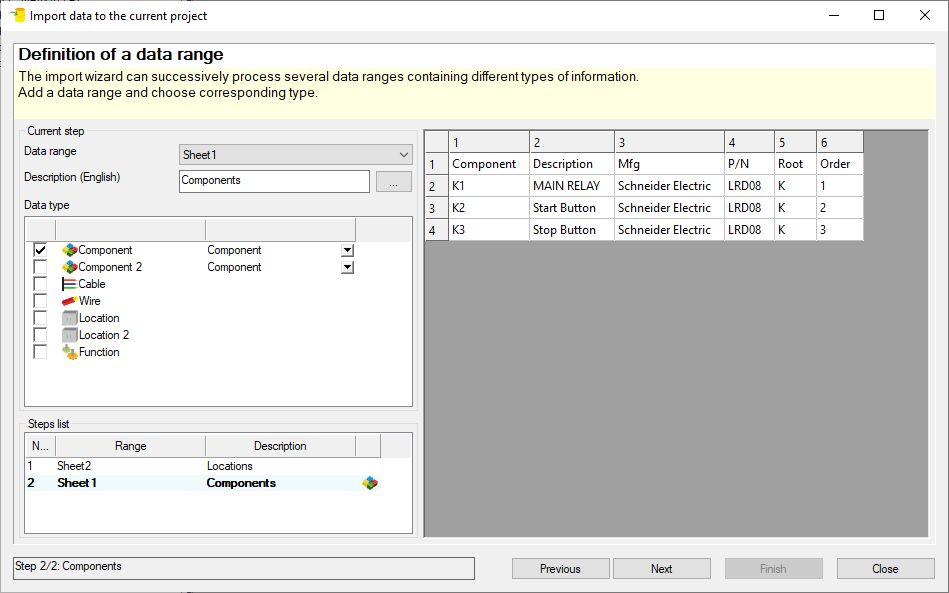Click the Stop Button cell
949x593 pixels.
coord(572,230)
